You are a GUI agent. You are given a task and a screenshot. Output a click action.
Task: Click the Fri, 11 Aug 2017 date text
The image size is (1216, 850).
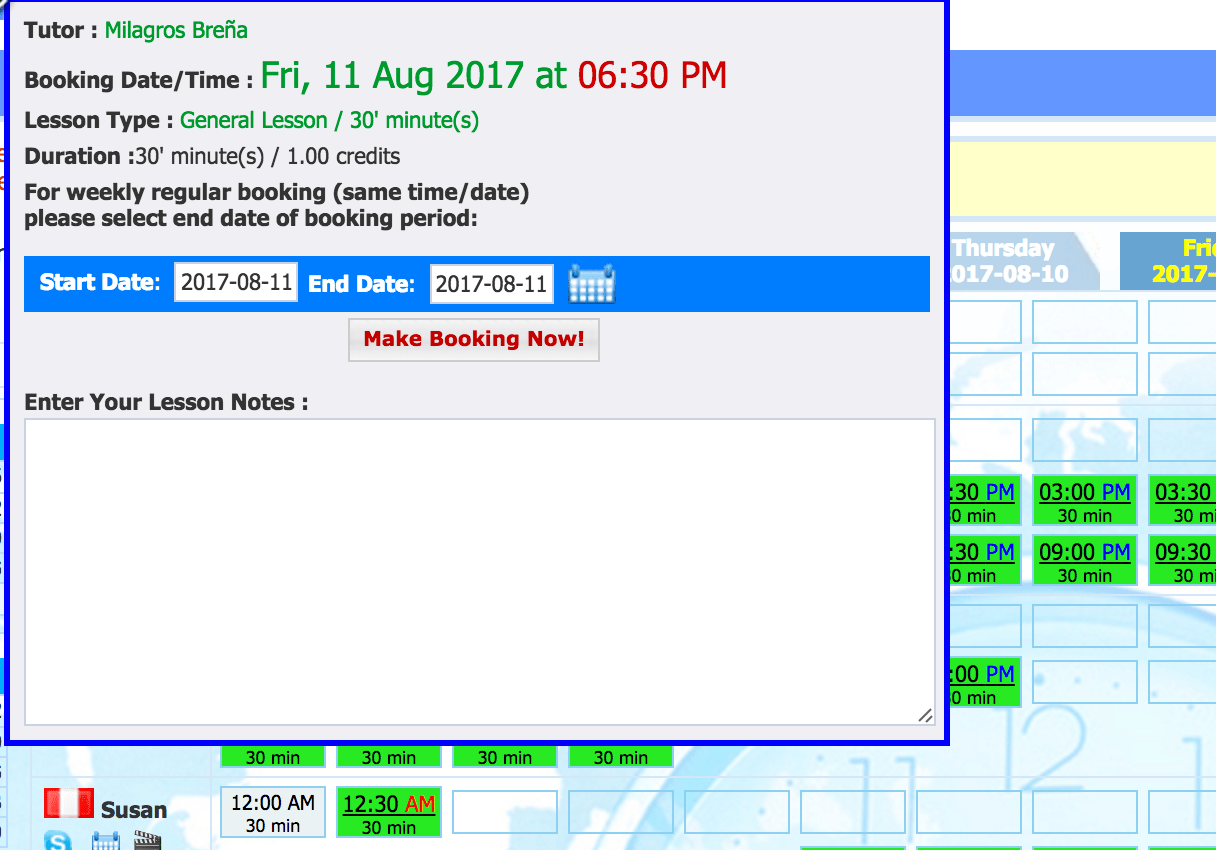tap(392, 75)
